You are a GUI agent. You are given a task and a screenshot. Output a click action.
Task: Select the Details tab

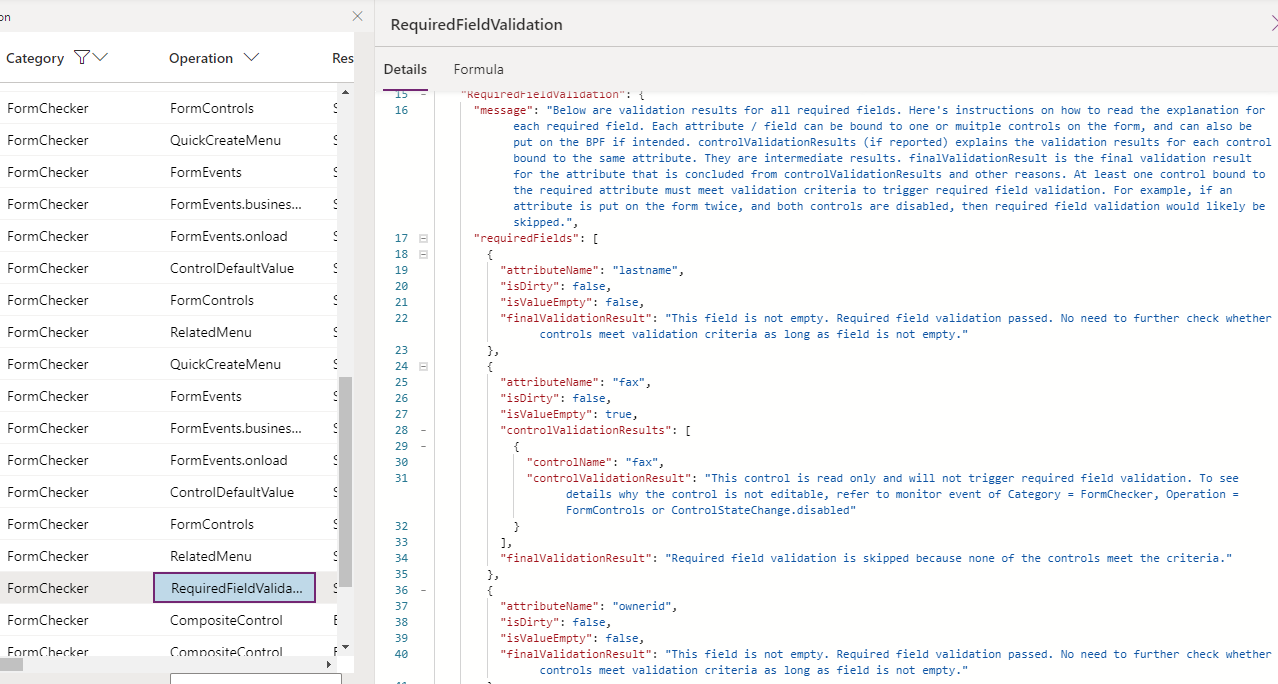click(405, 70)
